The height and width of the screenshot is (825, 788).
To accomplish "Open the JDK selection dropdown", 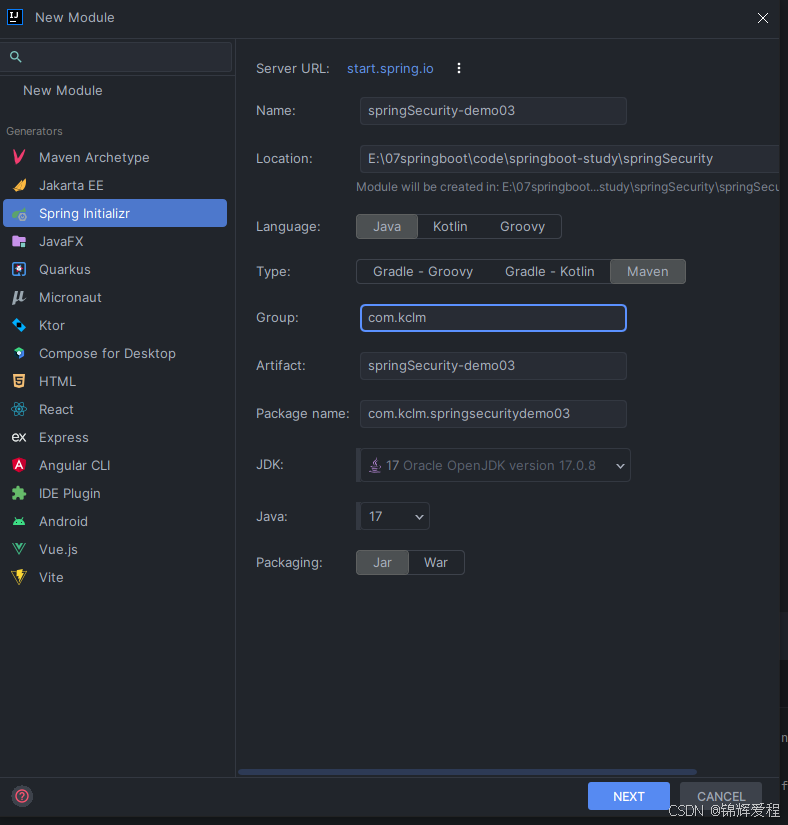I will point(495,465).
